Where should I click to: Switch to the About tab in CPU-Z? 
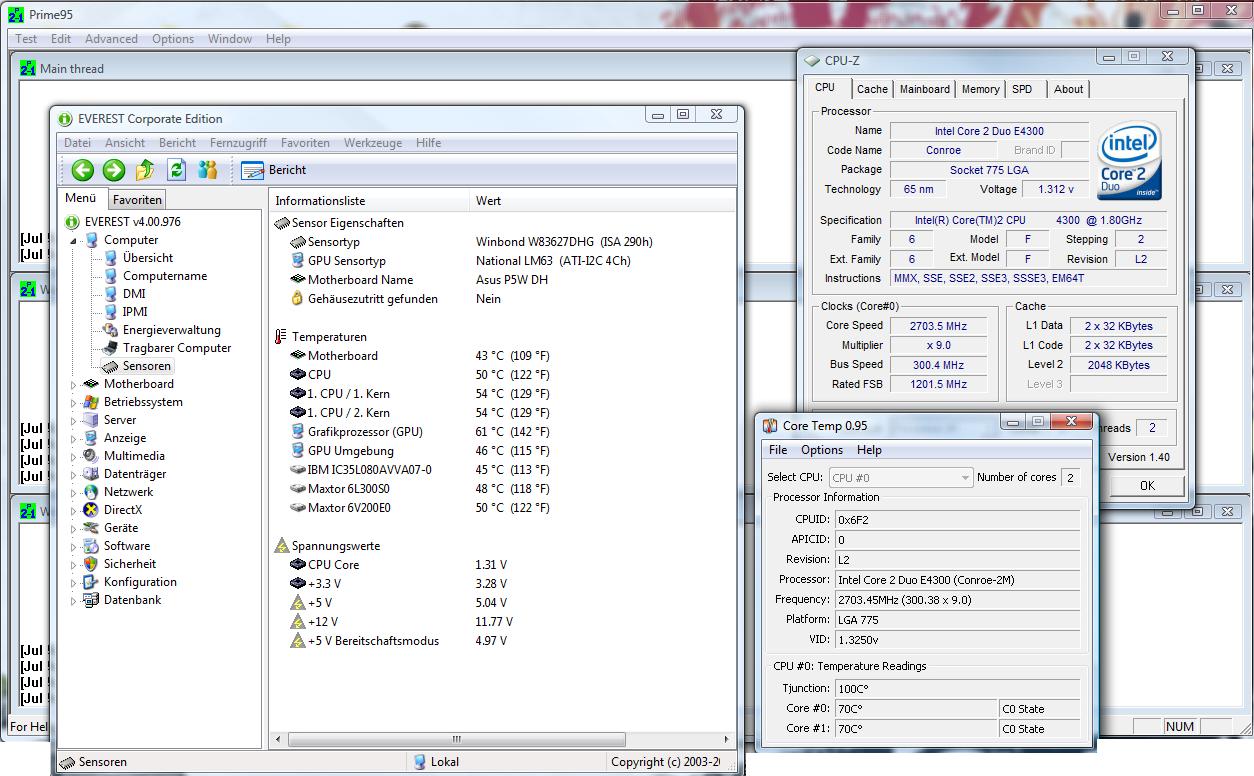[1068, 89]
